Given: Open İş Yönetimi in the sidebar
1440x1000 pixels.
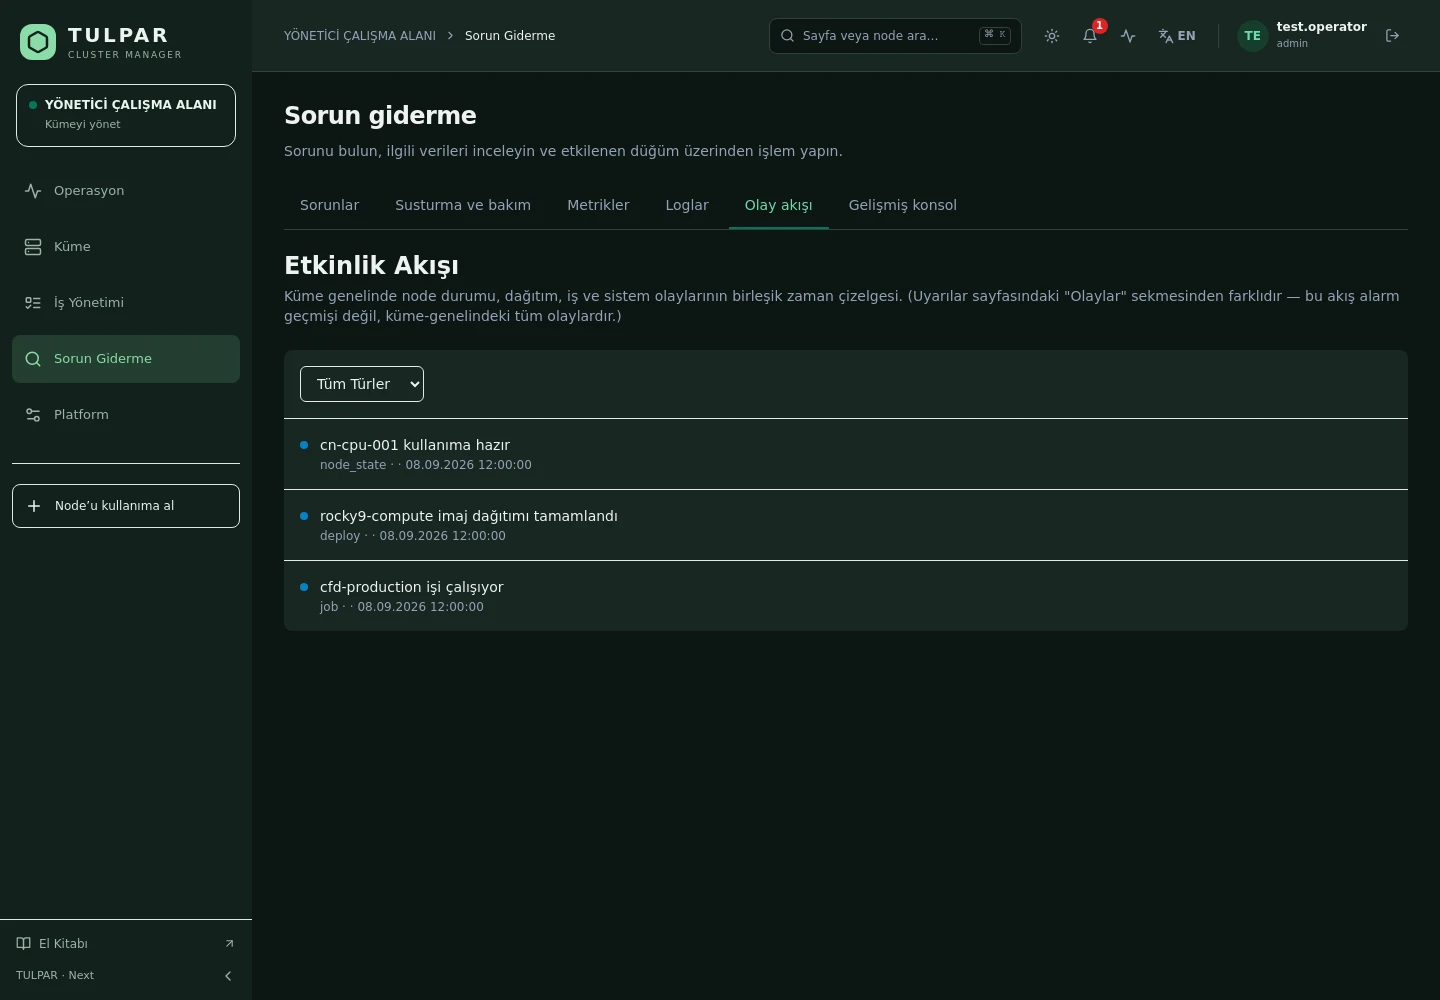Looking at the screenshot, I should coord(126,303).
